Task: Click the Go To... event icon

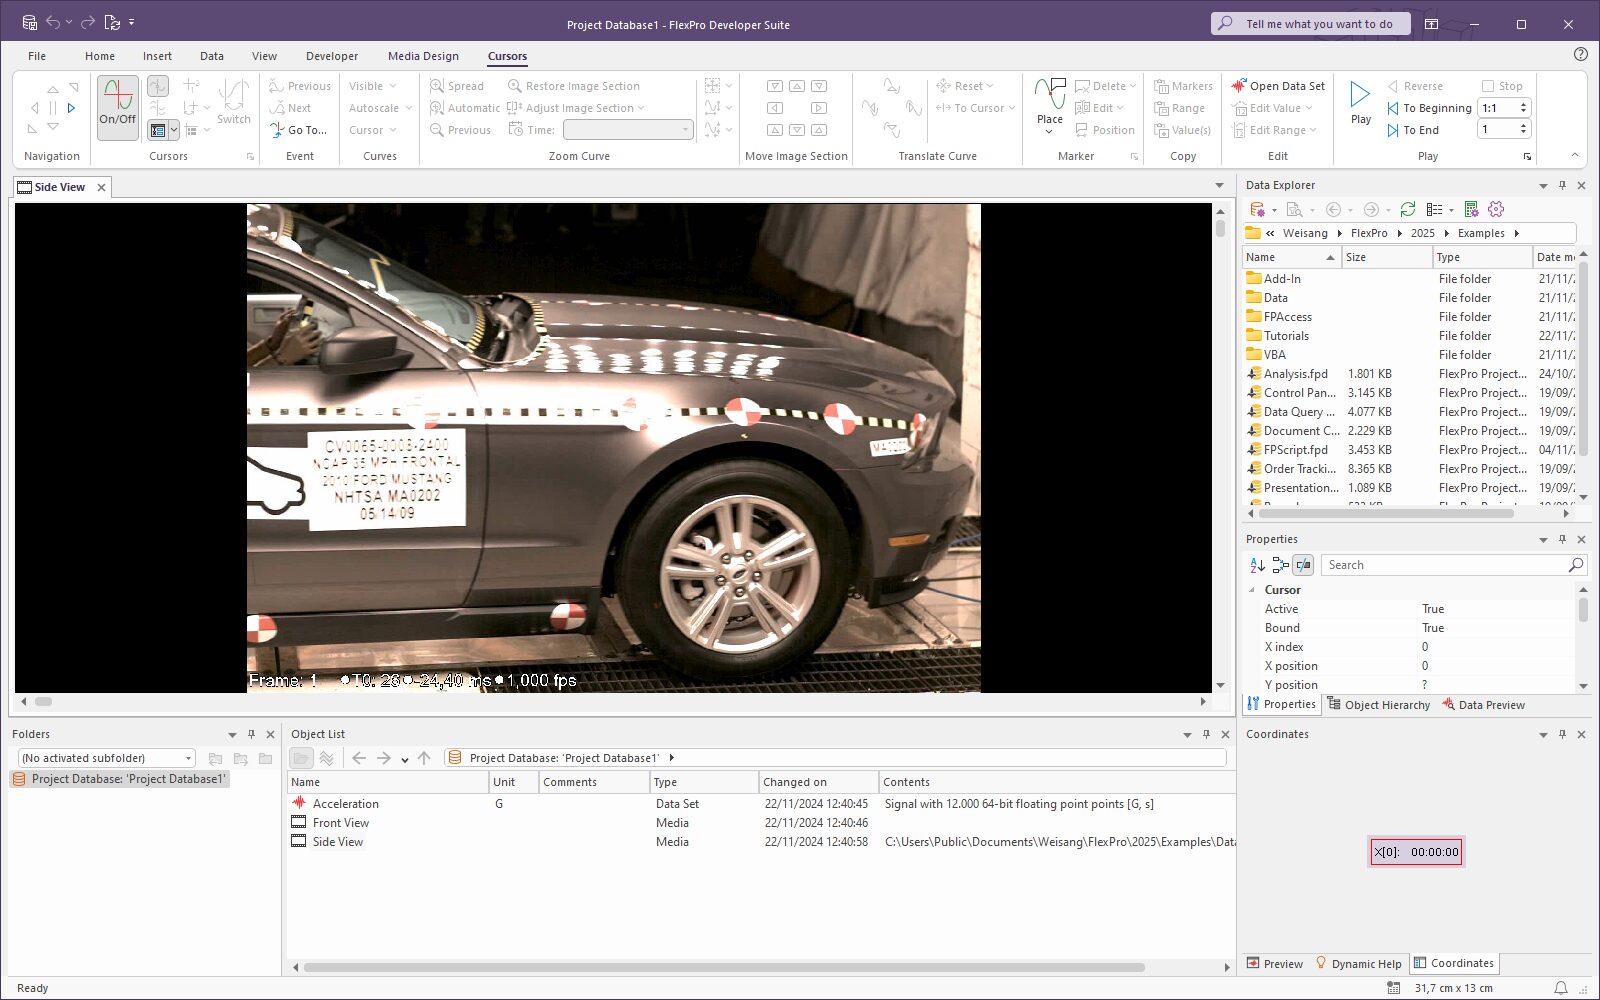Action: click(x=278, y=130)
